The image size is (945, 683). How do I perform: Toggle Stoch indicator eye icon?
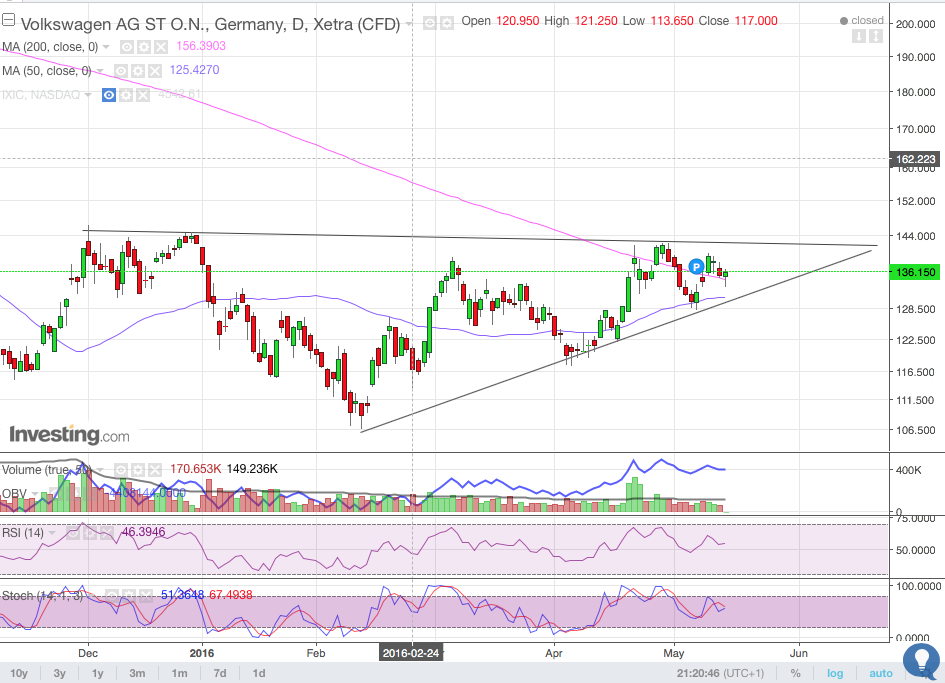(x=112, y=596)
